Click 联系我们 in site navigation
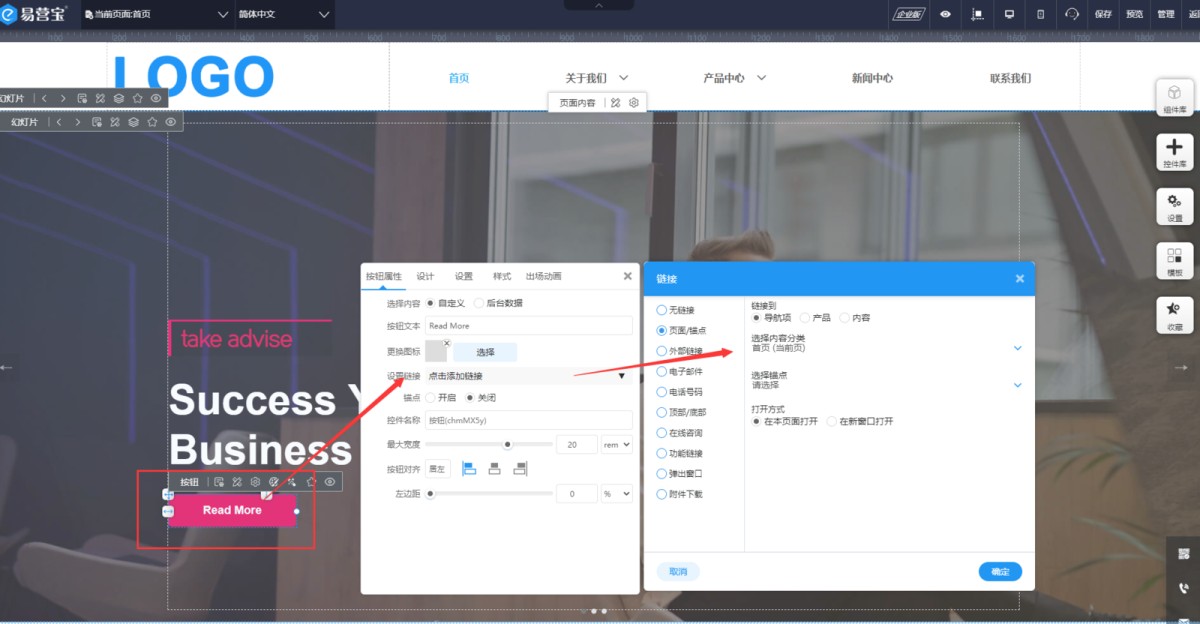 point(1010,78)
